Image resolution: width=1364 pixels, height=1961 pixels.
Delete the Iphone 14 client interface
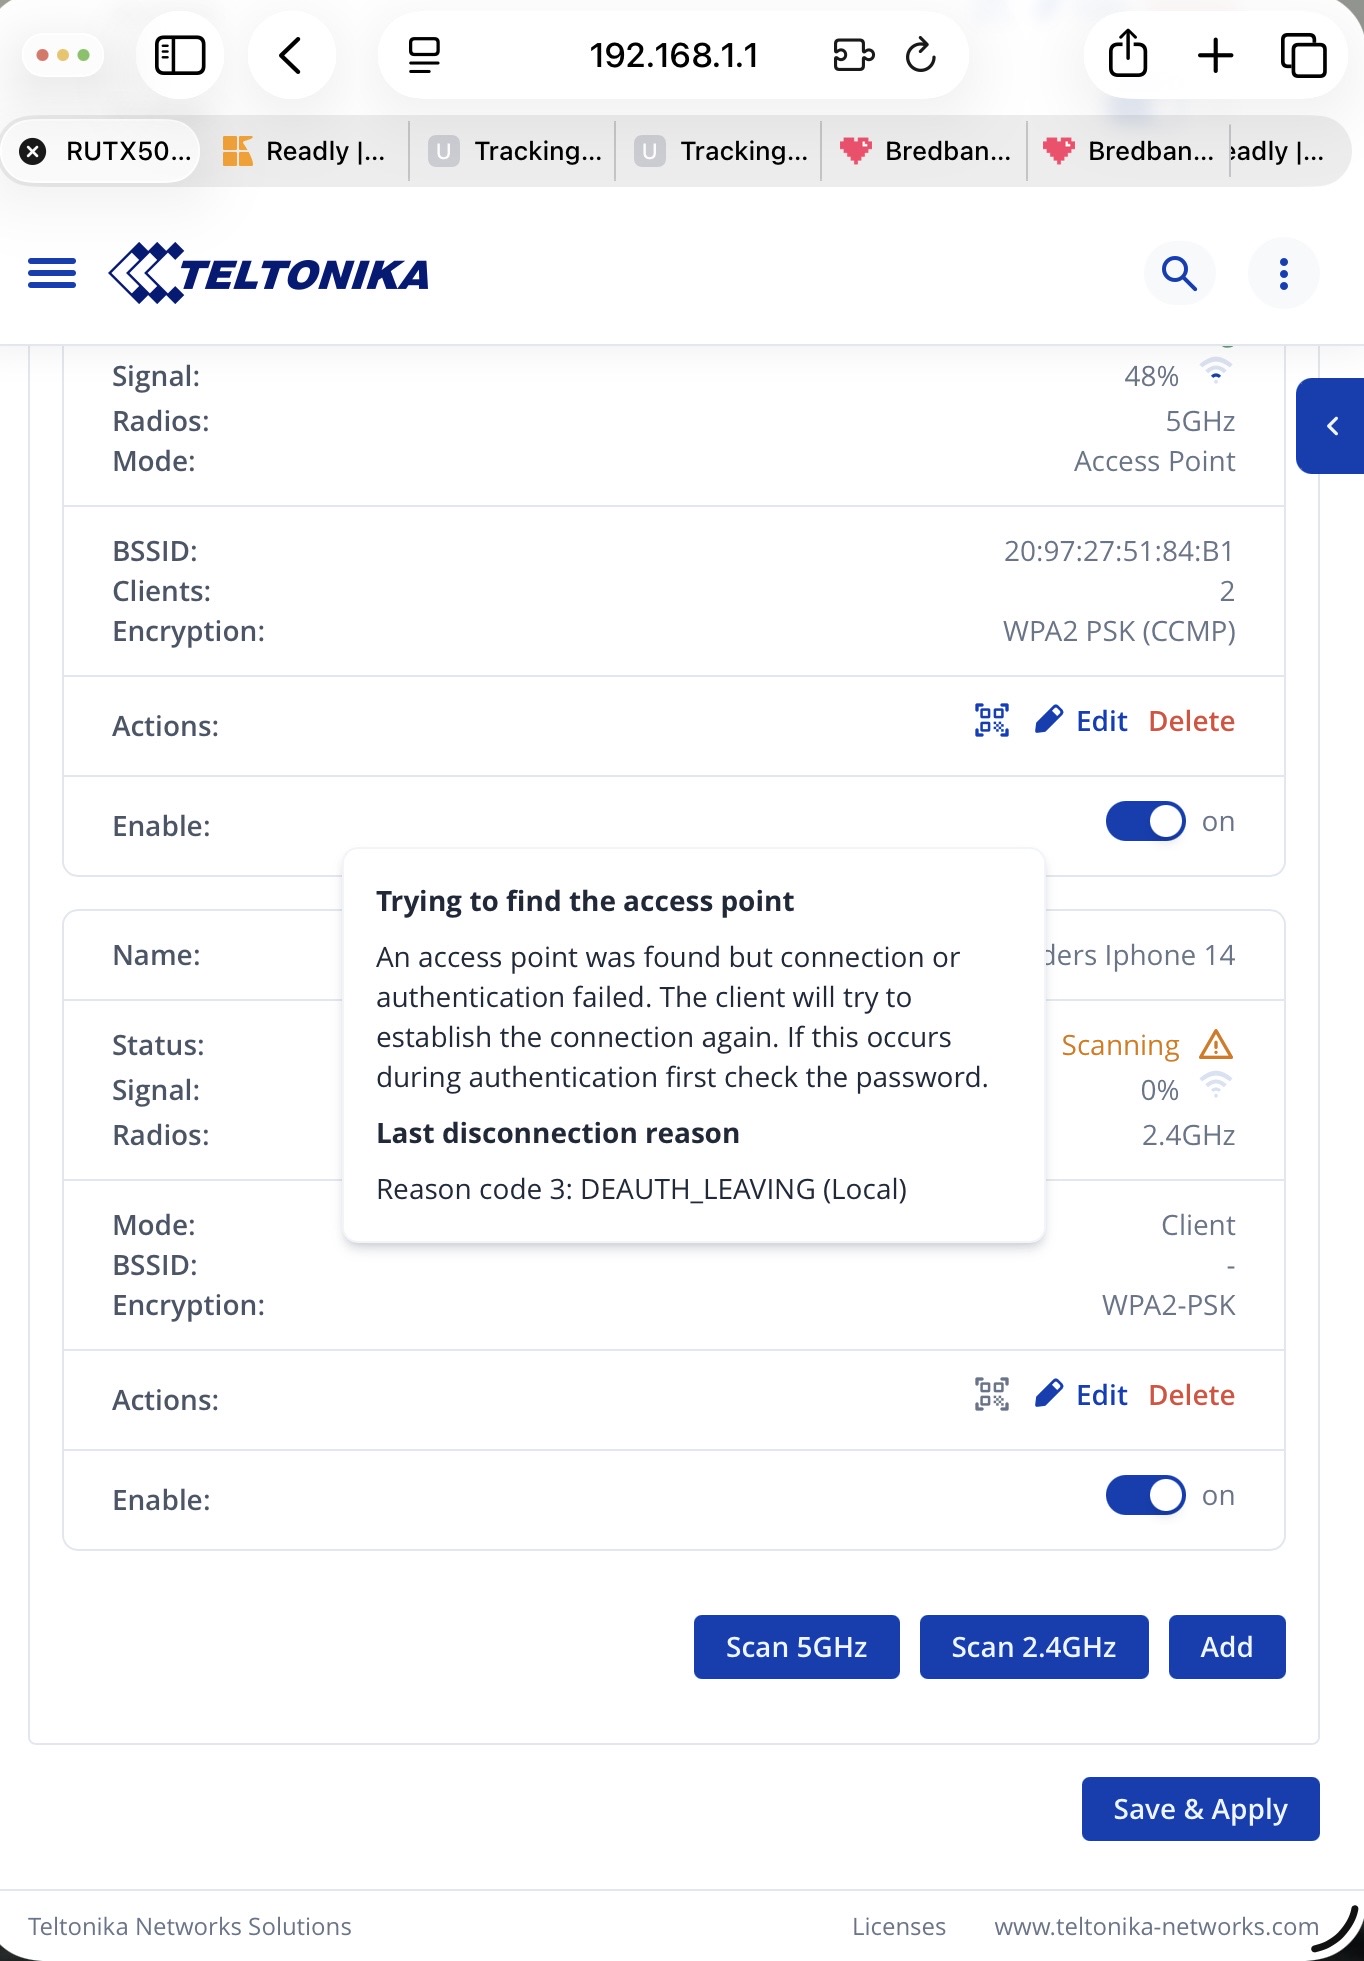(x=1191, y=1395)
